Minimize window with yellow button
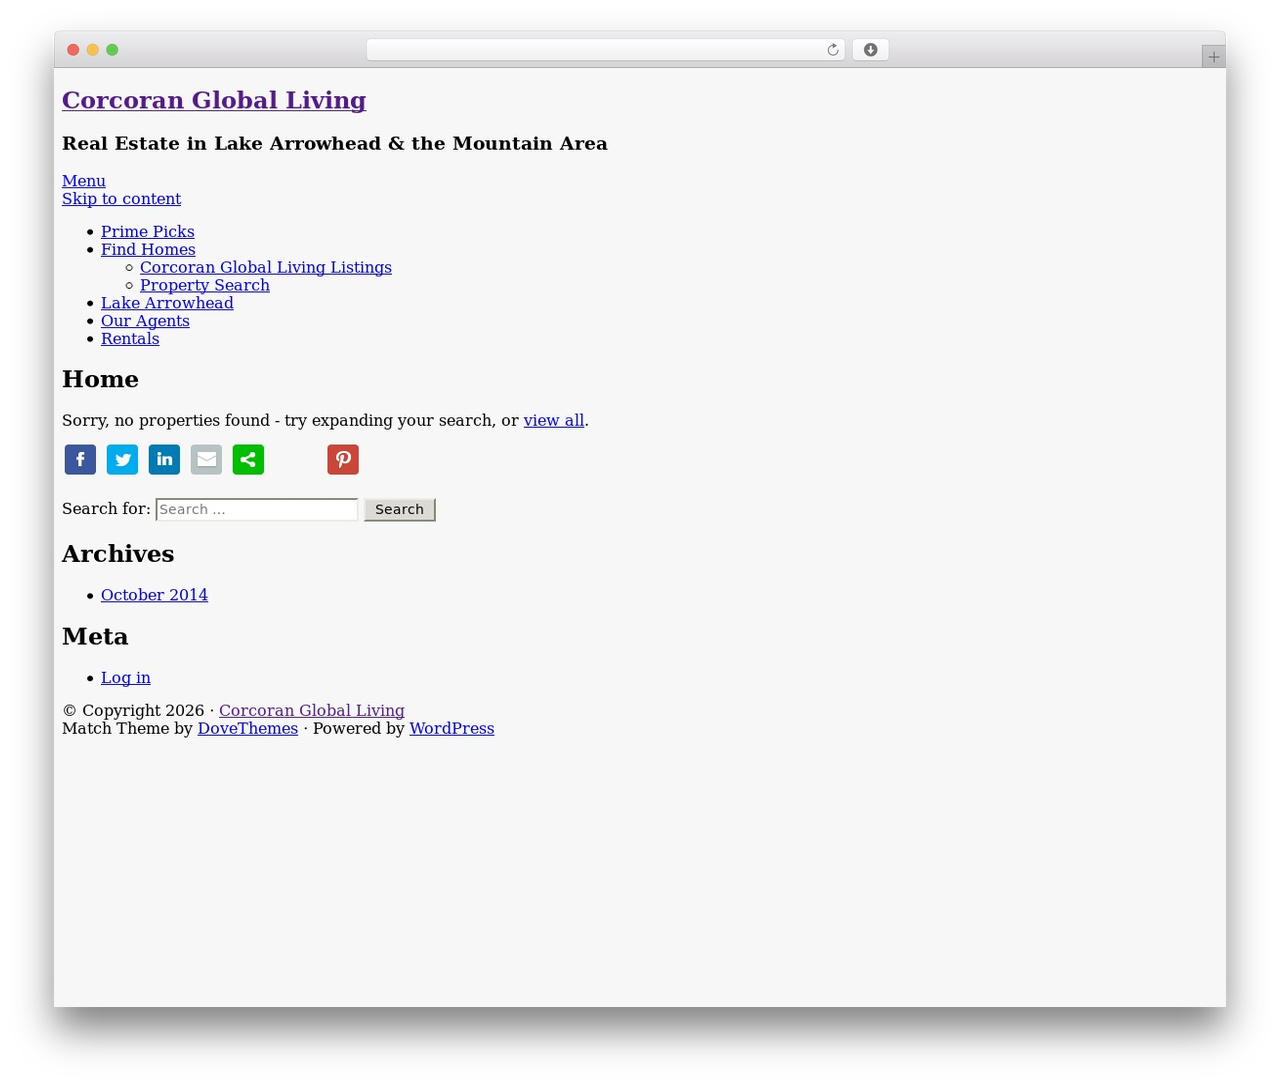Viewport: 1280px width, 1084px height. (x=93, y=50)
